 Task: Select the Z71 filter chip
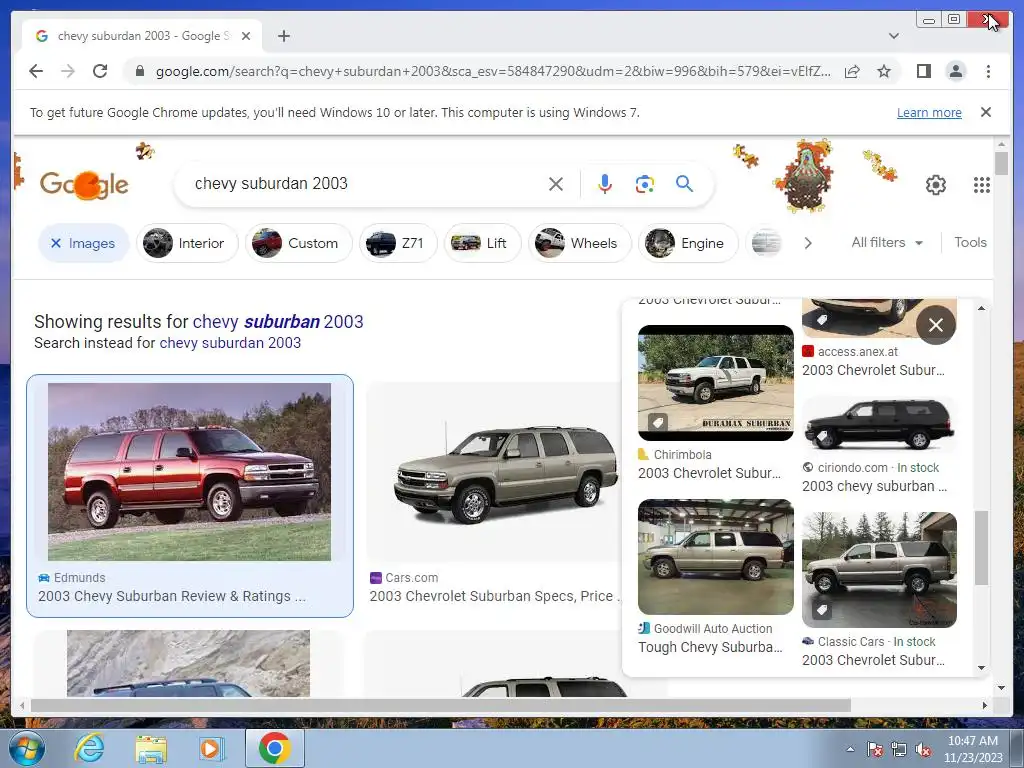[x=398, y=243]
